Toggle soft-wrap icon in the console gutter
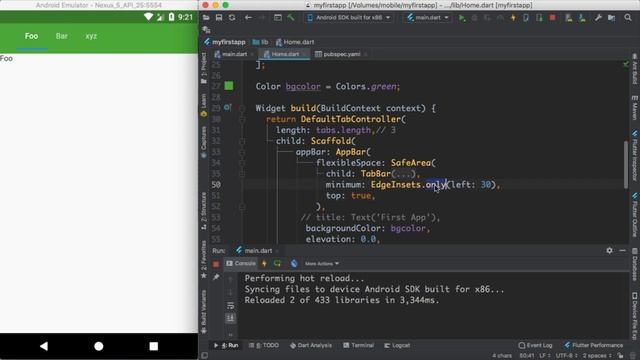This screenshot has width=640, height=360. point(231,305)
